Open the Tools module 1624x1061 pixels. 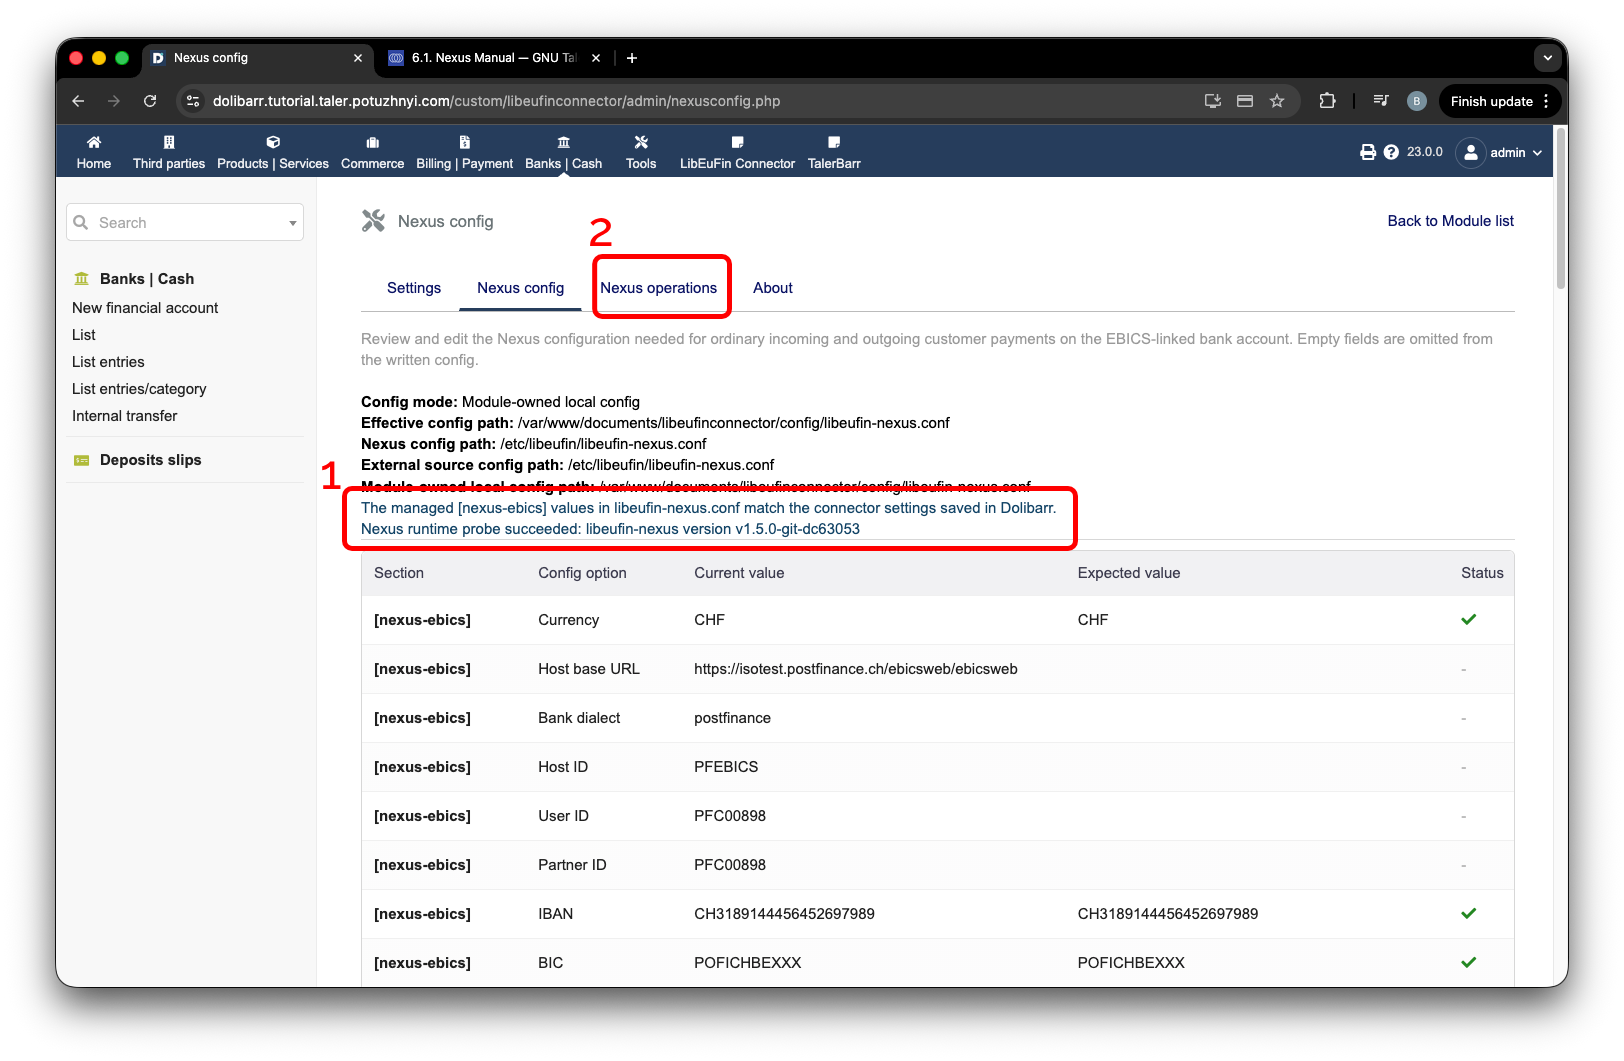641,152
